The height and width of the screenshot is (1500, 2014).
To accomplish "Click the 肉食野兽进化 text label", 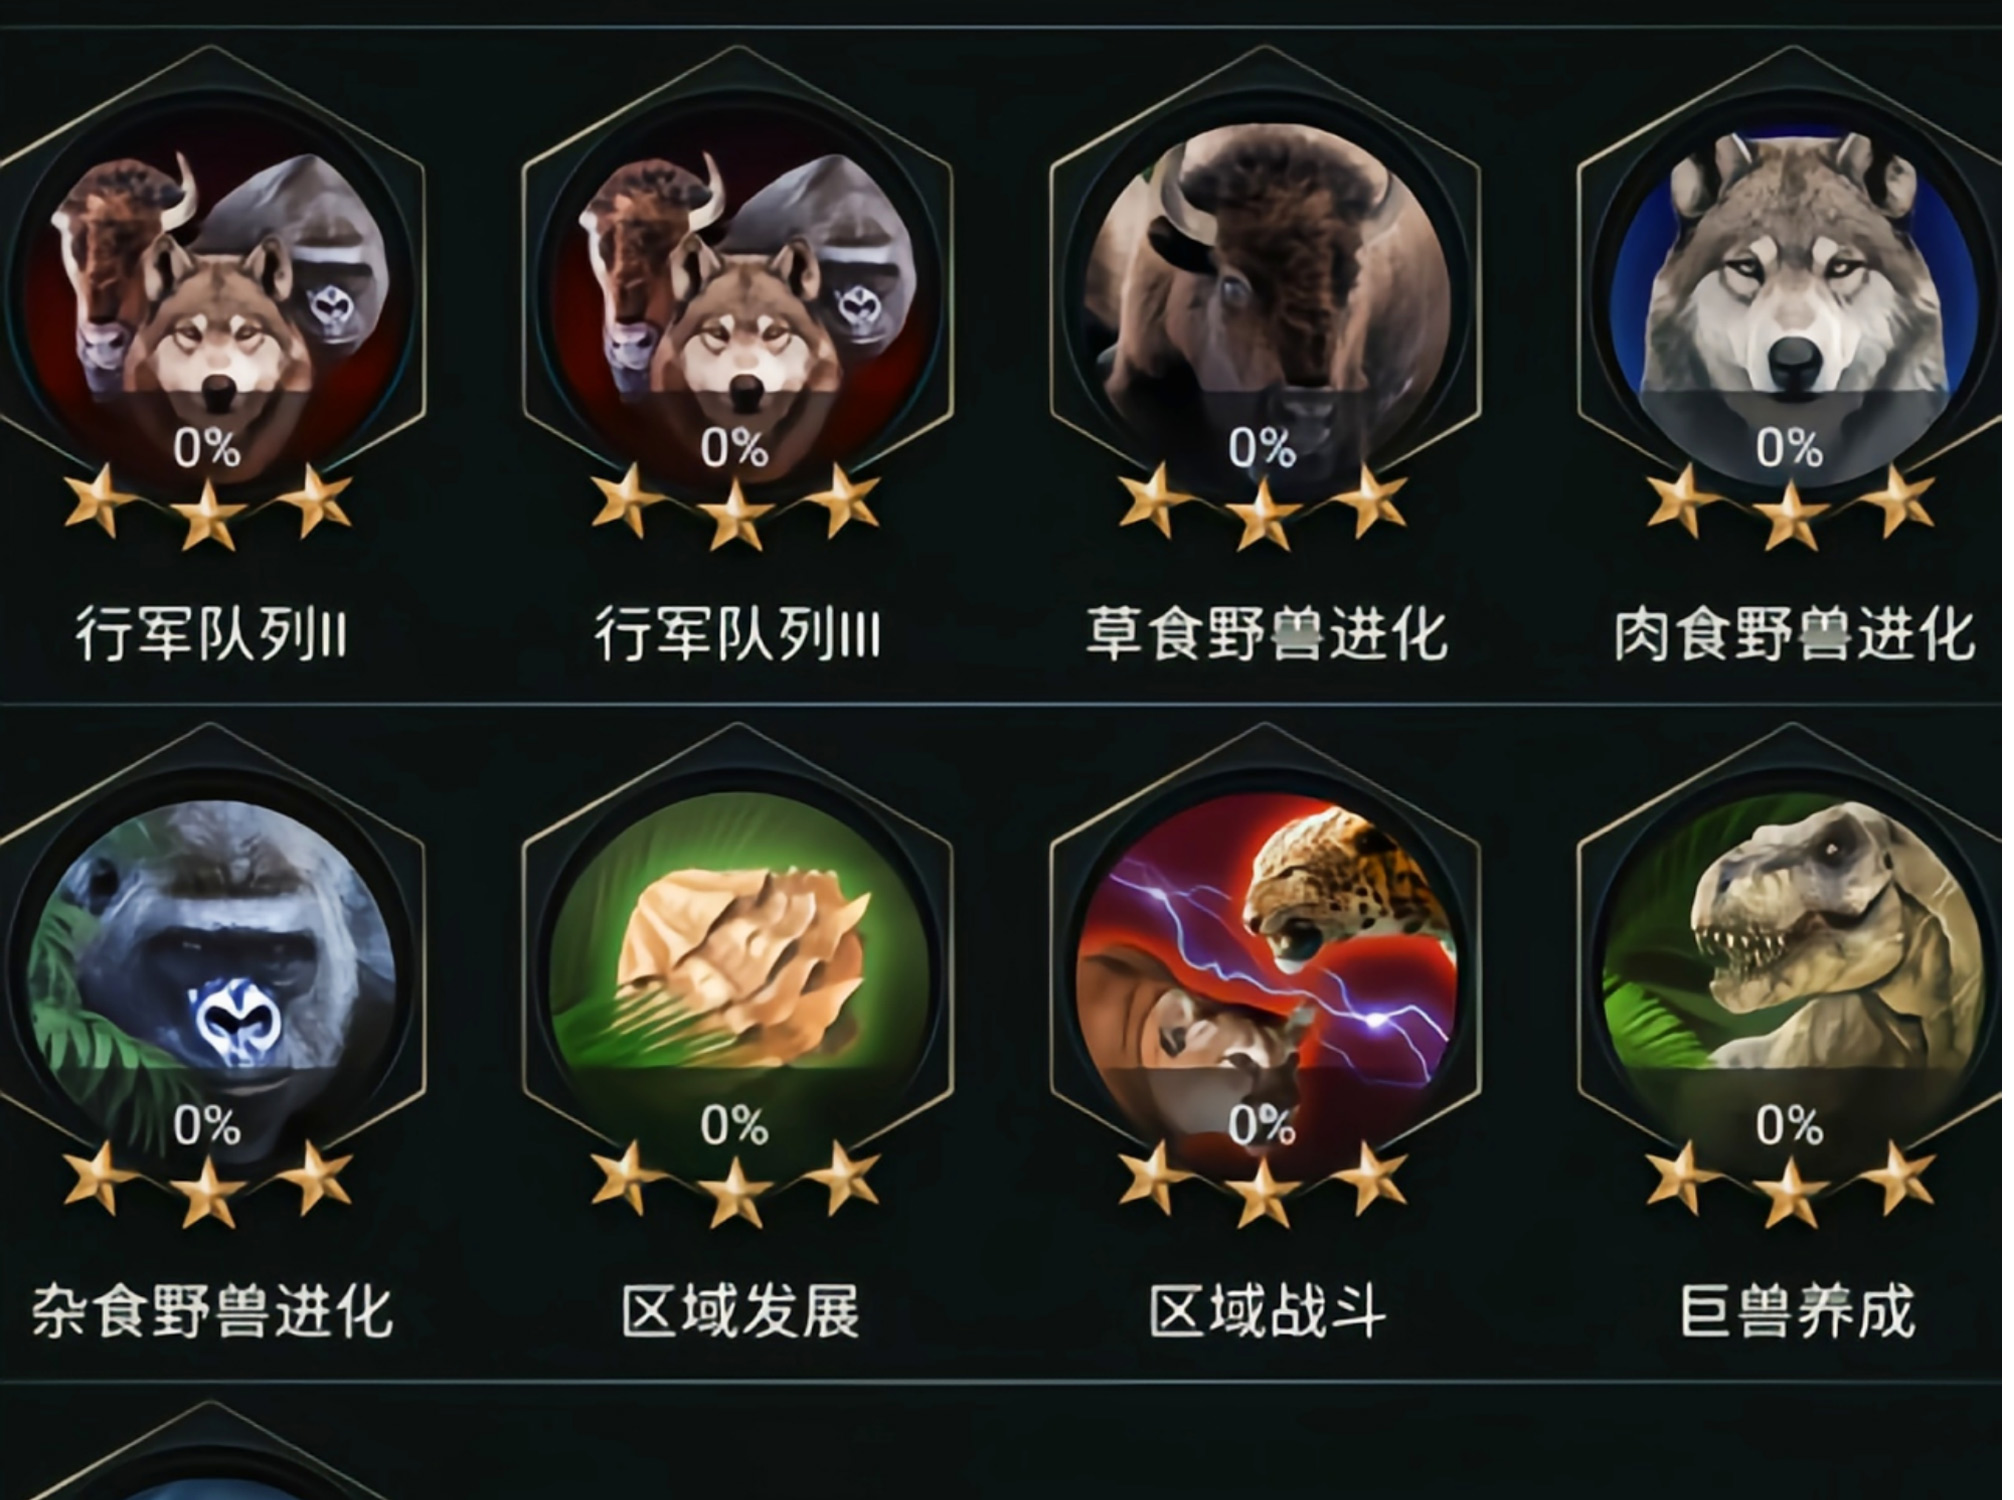I will click(x=1795, y=635).
